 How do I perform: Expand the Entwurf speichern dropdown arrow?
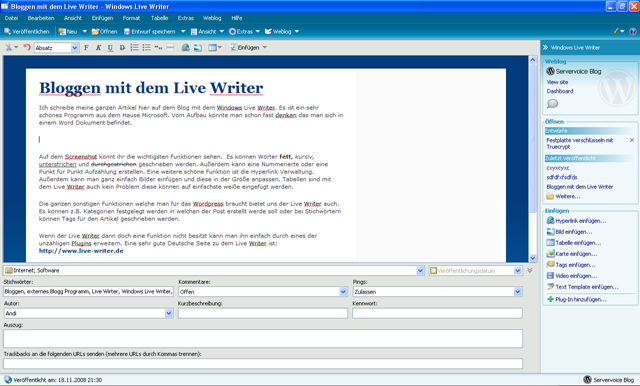point(183,31)
